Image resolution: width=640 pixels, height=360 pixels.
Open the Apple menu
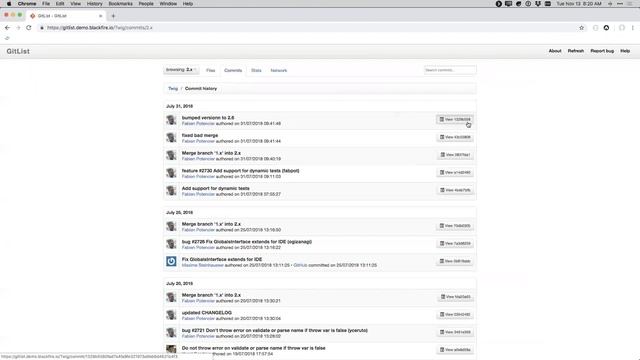click(9, 4)
